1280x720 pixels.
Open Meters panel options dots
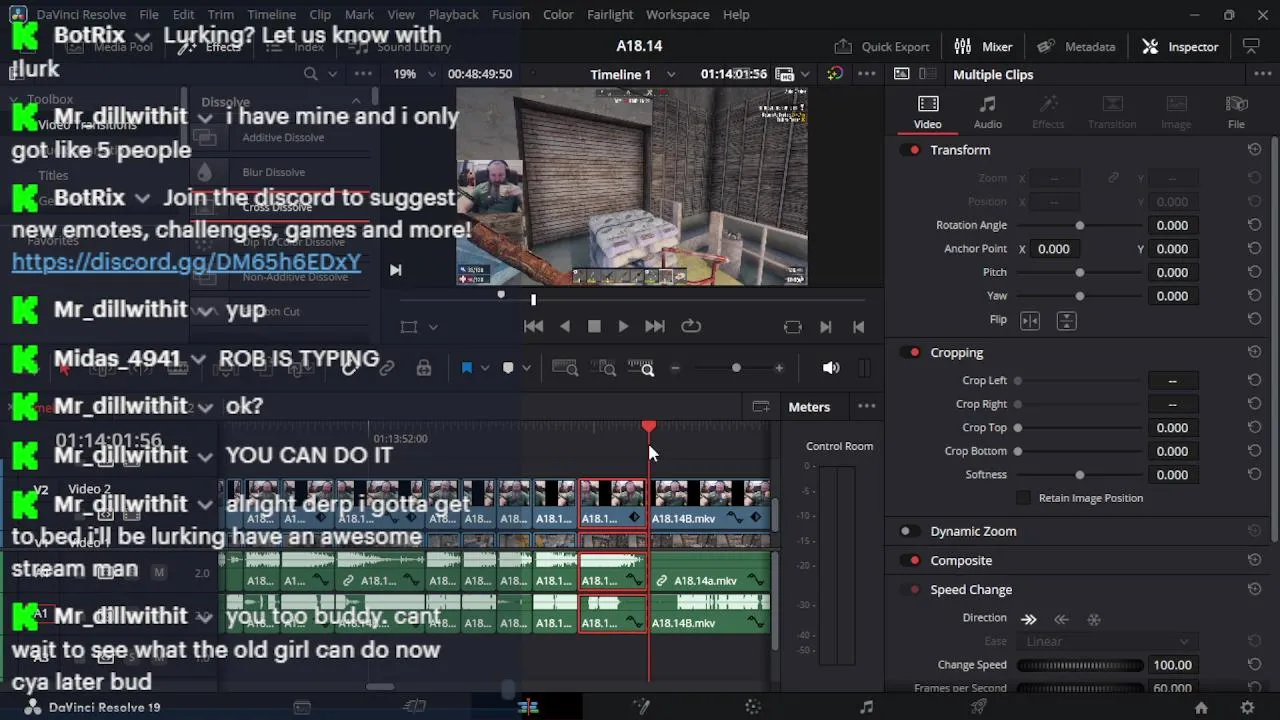point(867,407)
